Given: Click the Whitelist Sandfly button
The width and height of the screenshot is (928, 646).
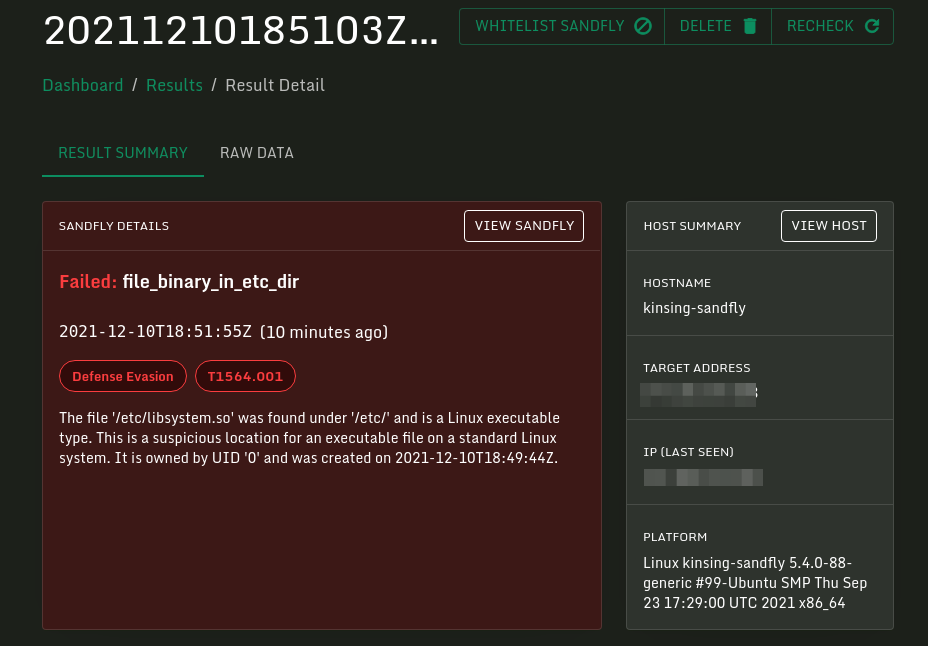Looking at the screenshot, I should 562,27.
